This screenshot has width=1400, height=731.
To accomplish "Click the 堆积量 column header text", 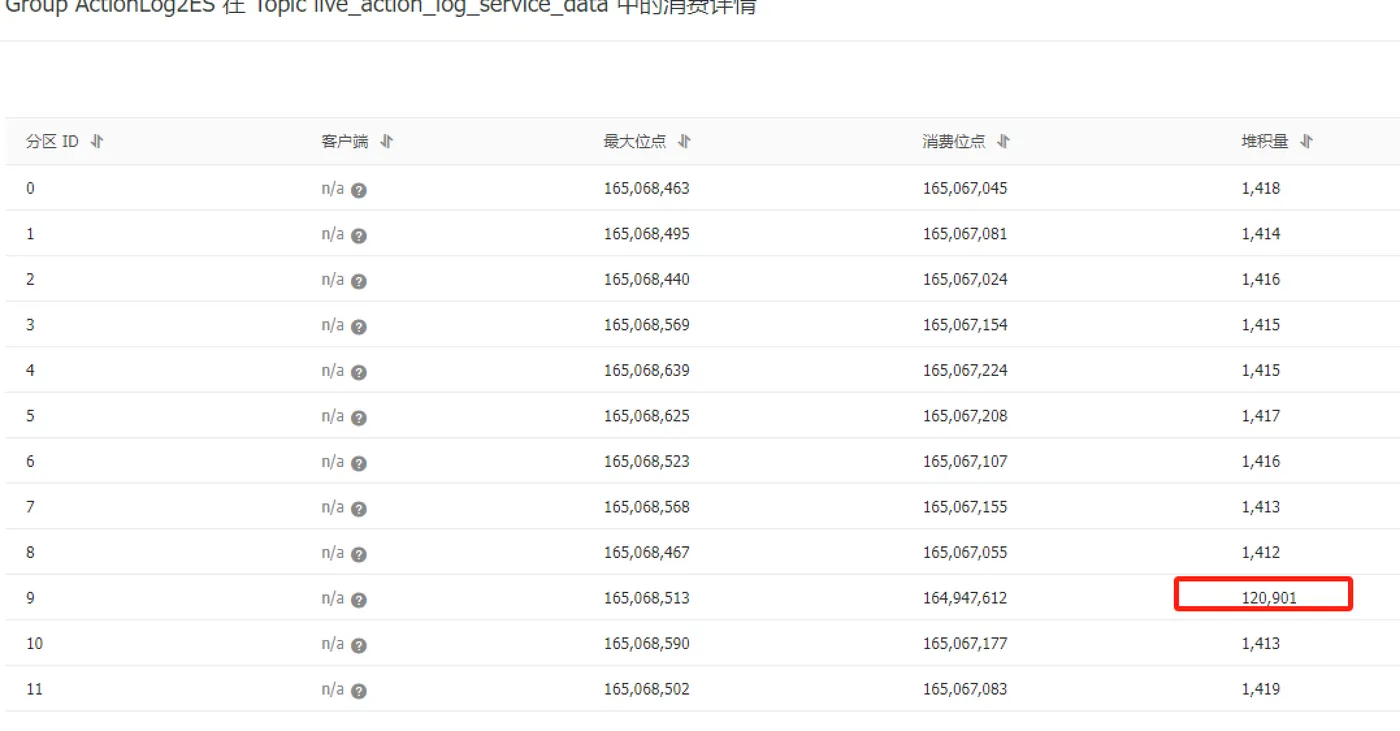I will [x=1265, y=142].
